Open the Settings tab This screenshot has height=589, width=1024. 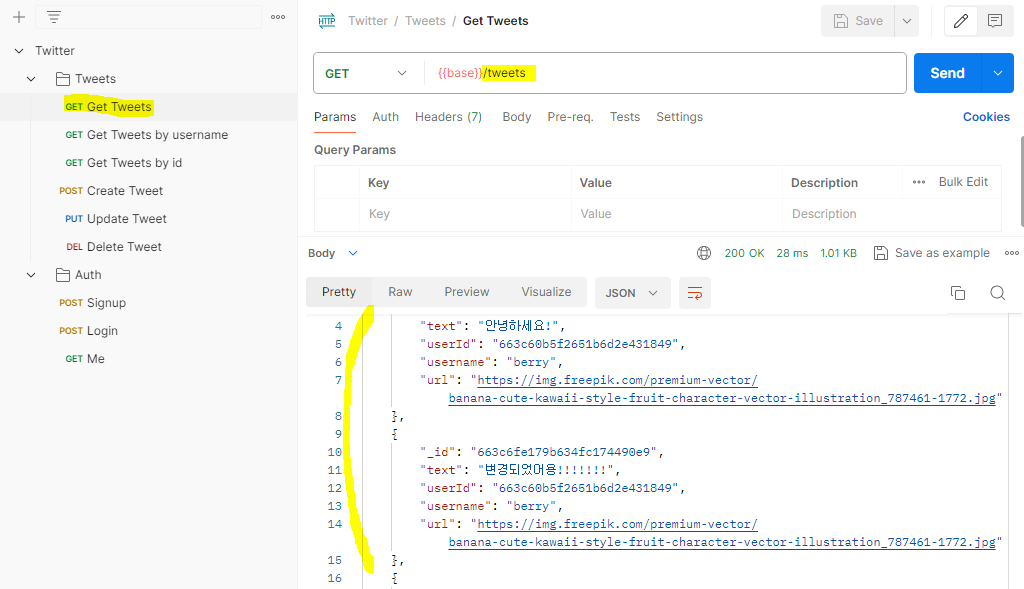tap(679, 117)
